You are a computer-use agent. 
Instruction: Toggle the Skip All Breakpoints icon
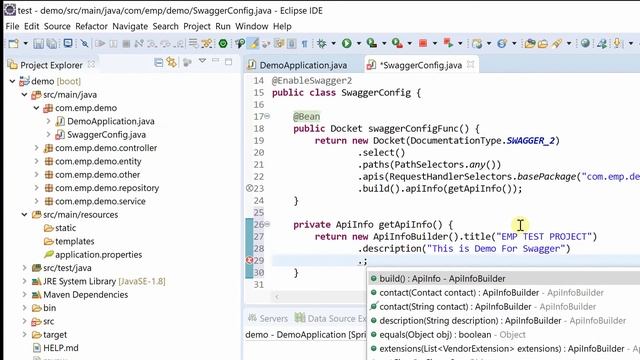click(84, 43)
